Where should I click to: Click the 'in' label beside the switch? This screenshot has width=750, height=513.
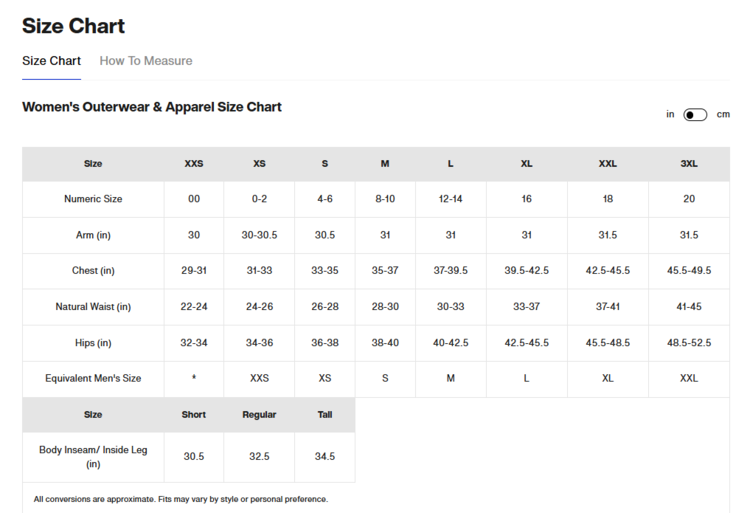tap(670, 115)
